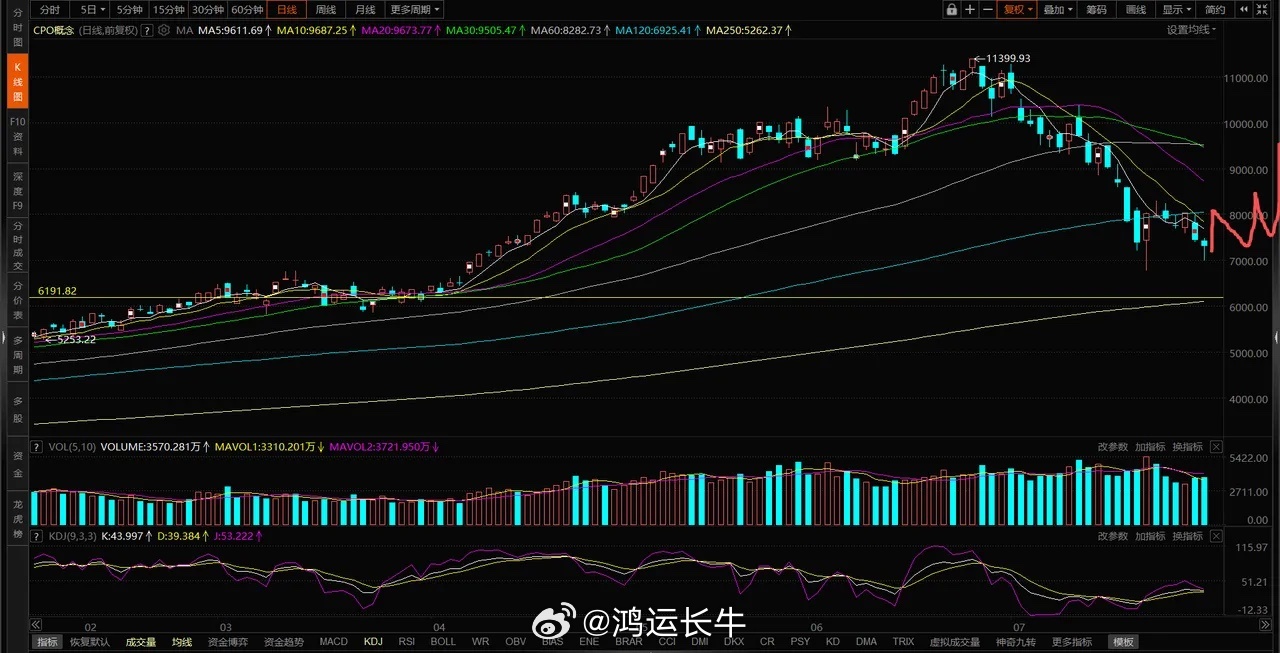Viewport: 1280px width, 653px height.
Task: Click the 恢复默认 restore default button
Action: (x=90, y=642)
